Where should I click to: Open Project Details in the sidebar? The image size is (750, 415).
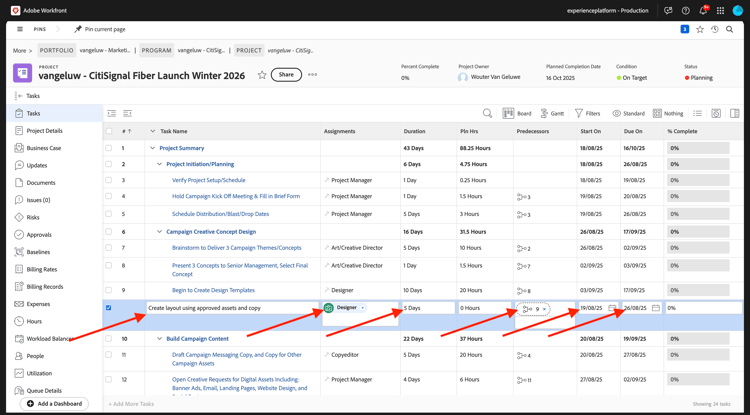coord(44,131)
